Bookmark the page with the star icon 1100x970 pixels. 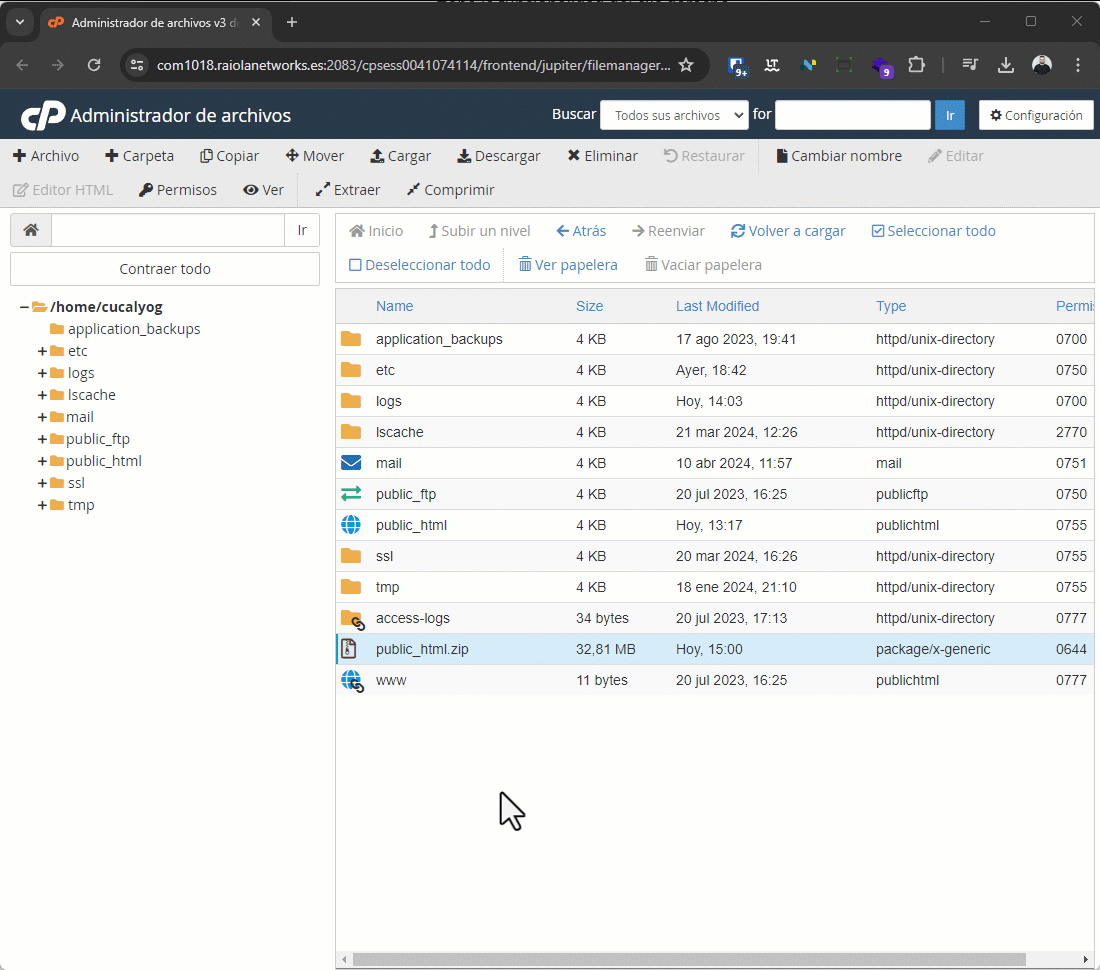point(687,63)
